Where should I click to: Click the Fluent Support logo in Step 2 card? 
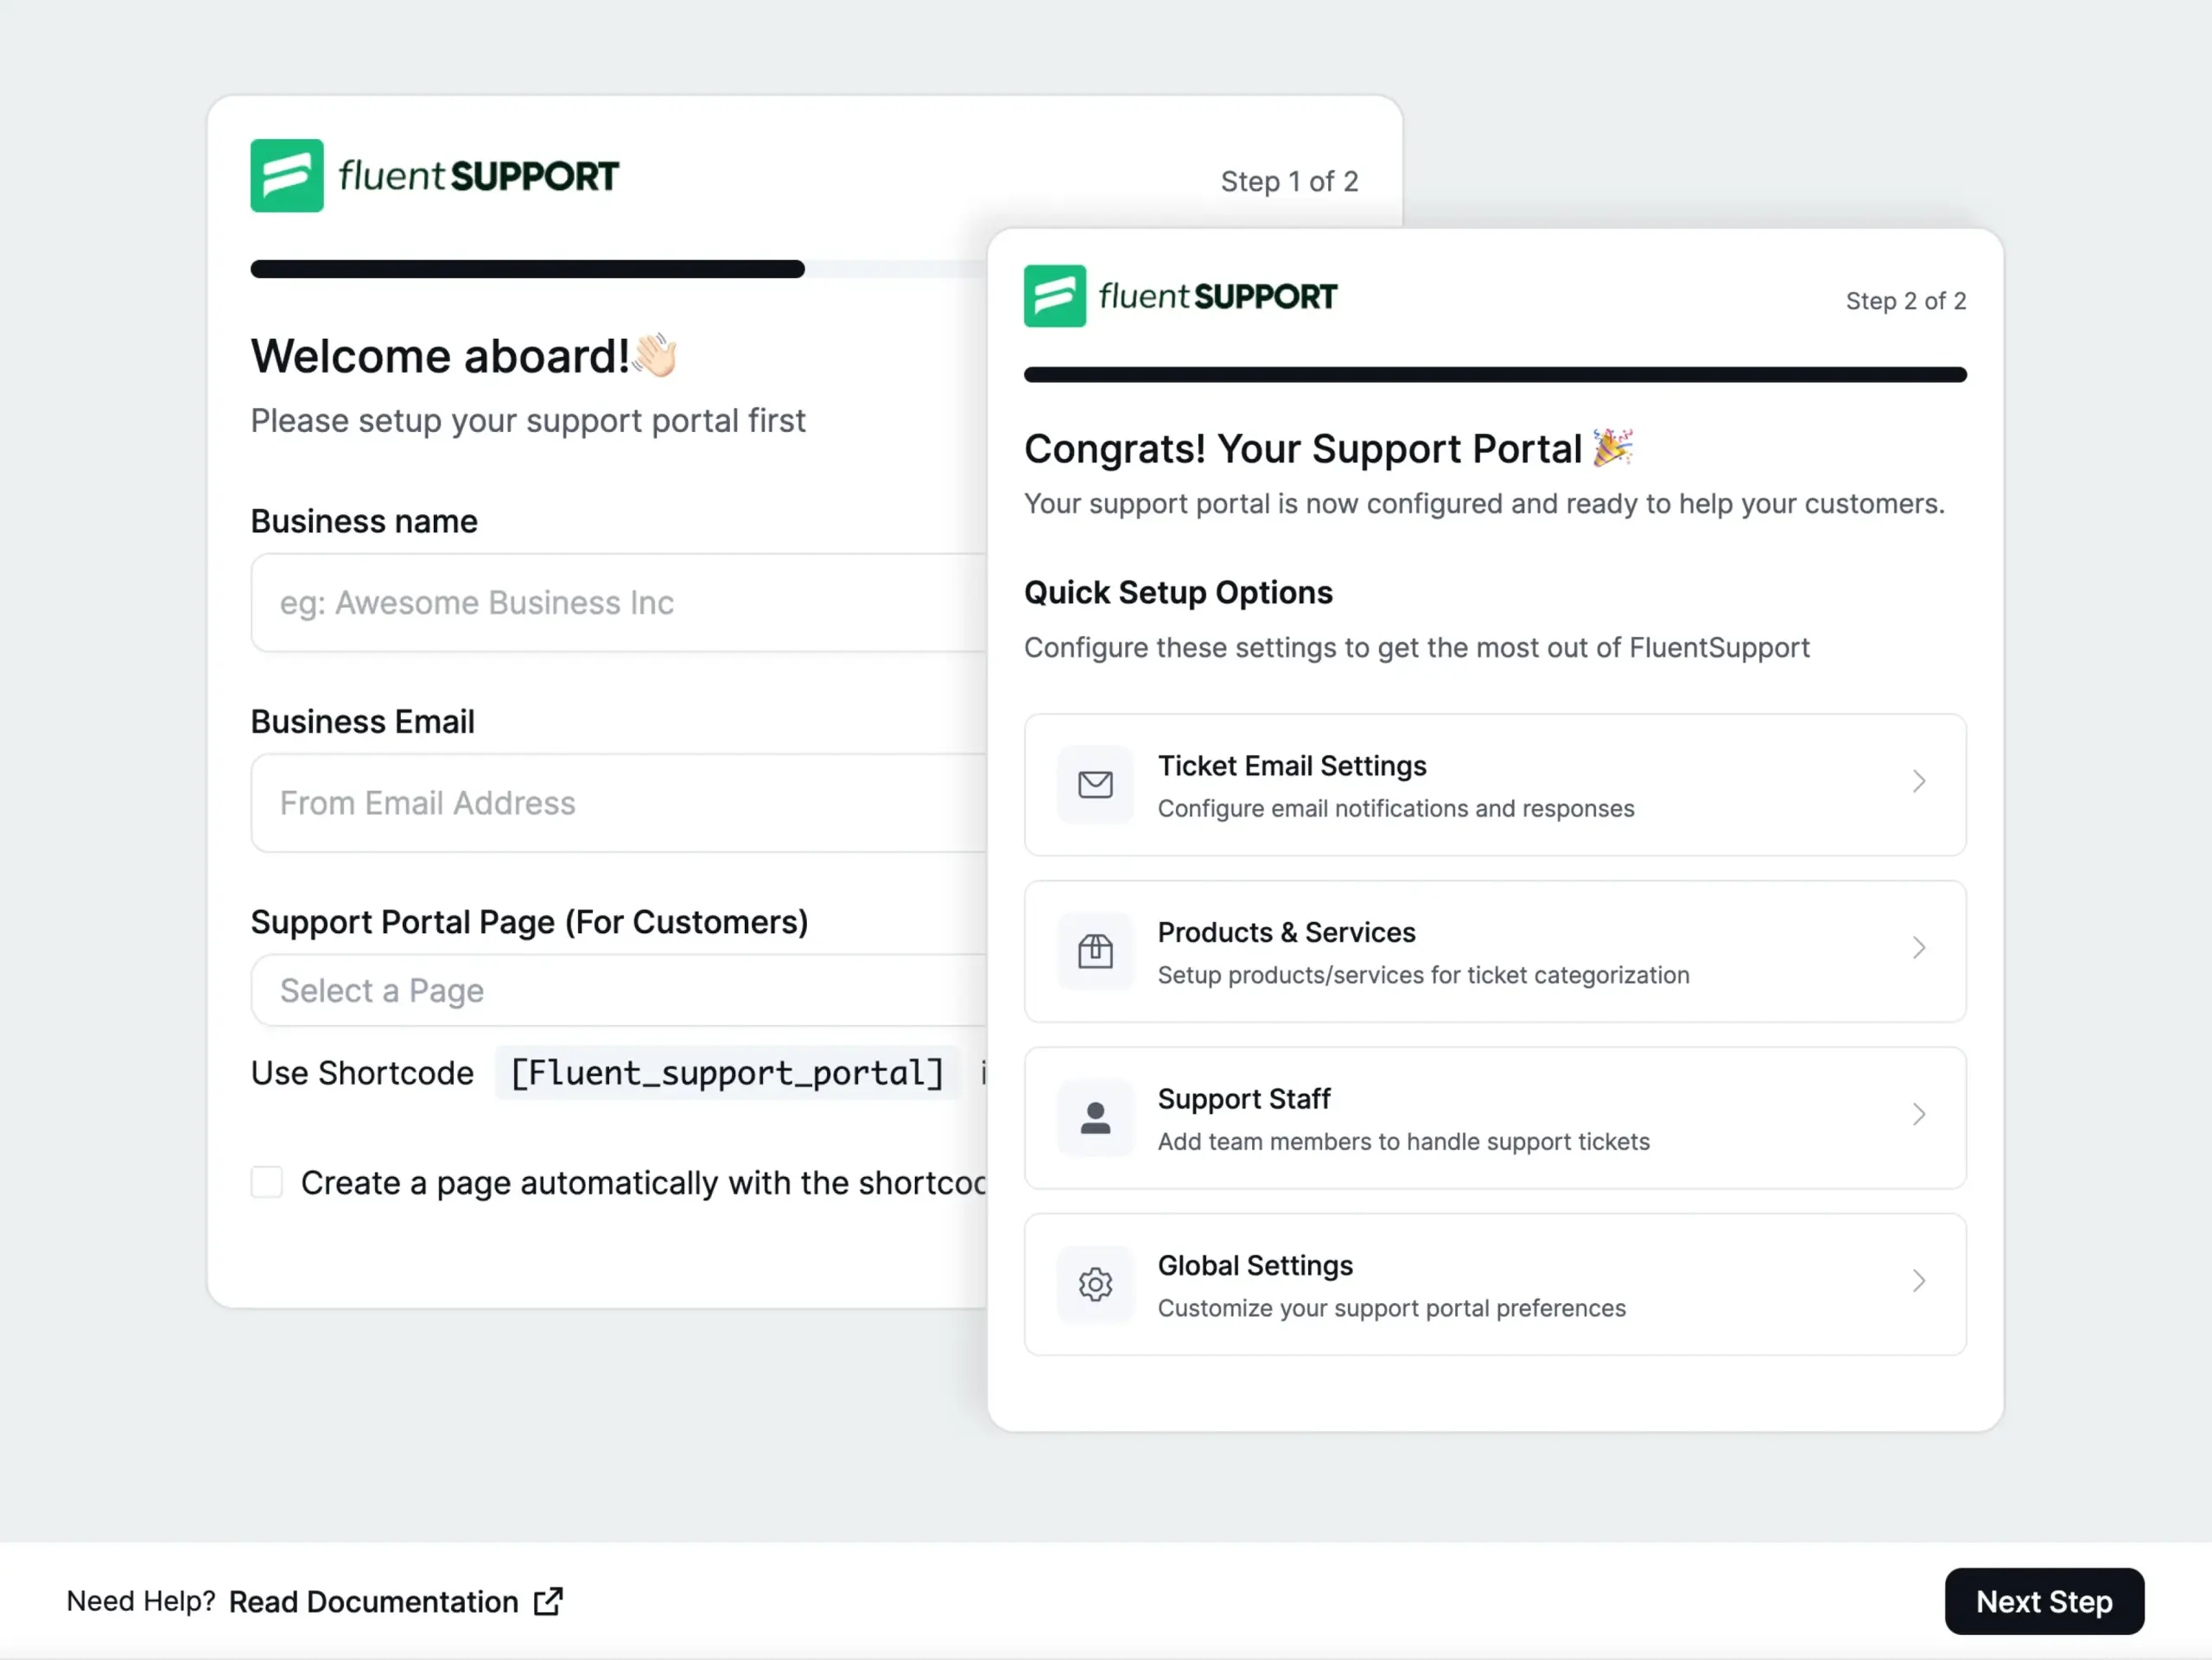point(1180,296)
